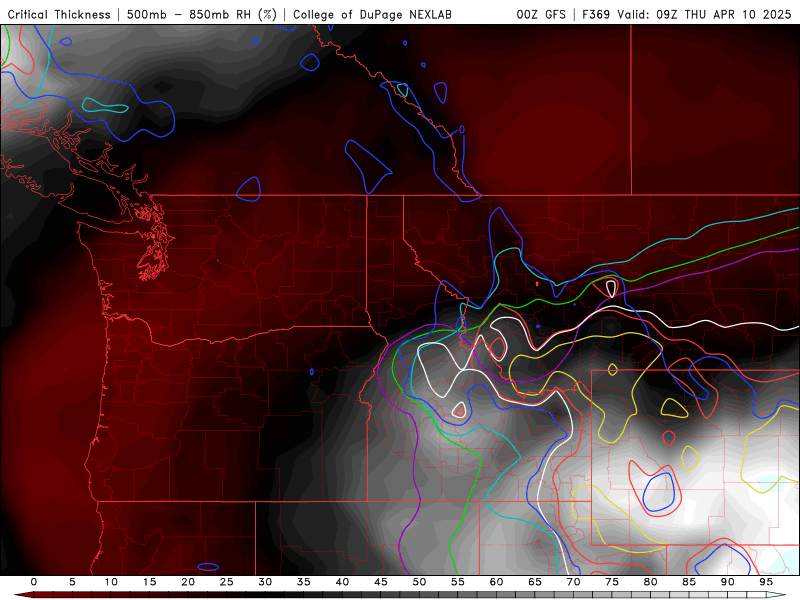The height and width of the screenshot is (600, 800).
Task: Click the colorbar label '20'
Action: click(x=188, y=582)
